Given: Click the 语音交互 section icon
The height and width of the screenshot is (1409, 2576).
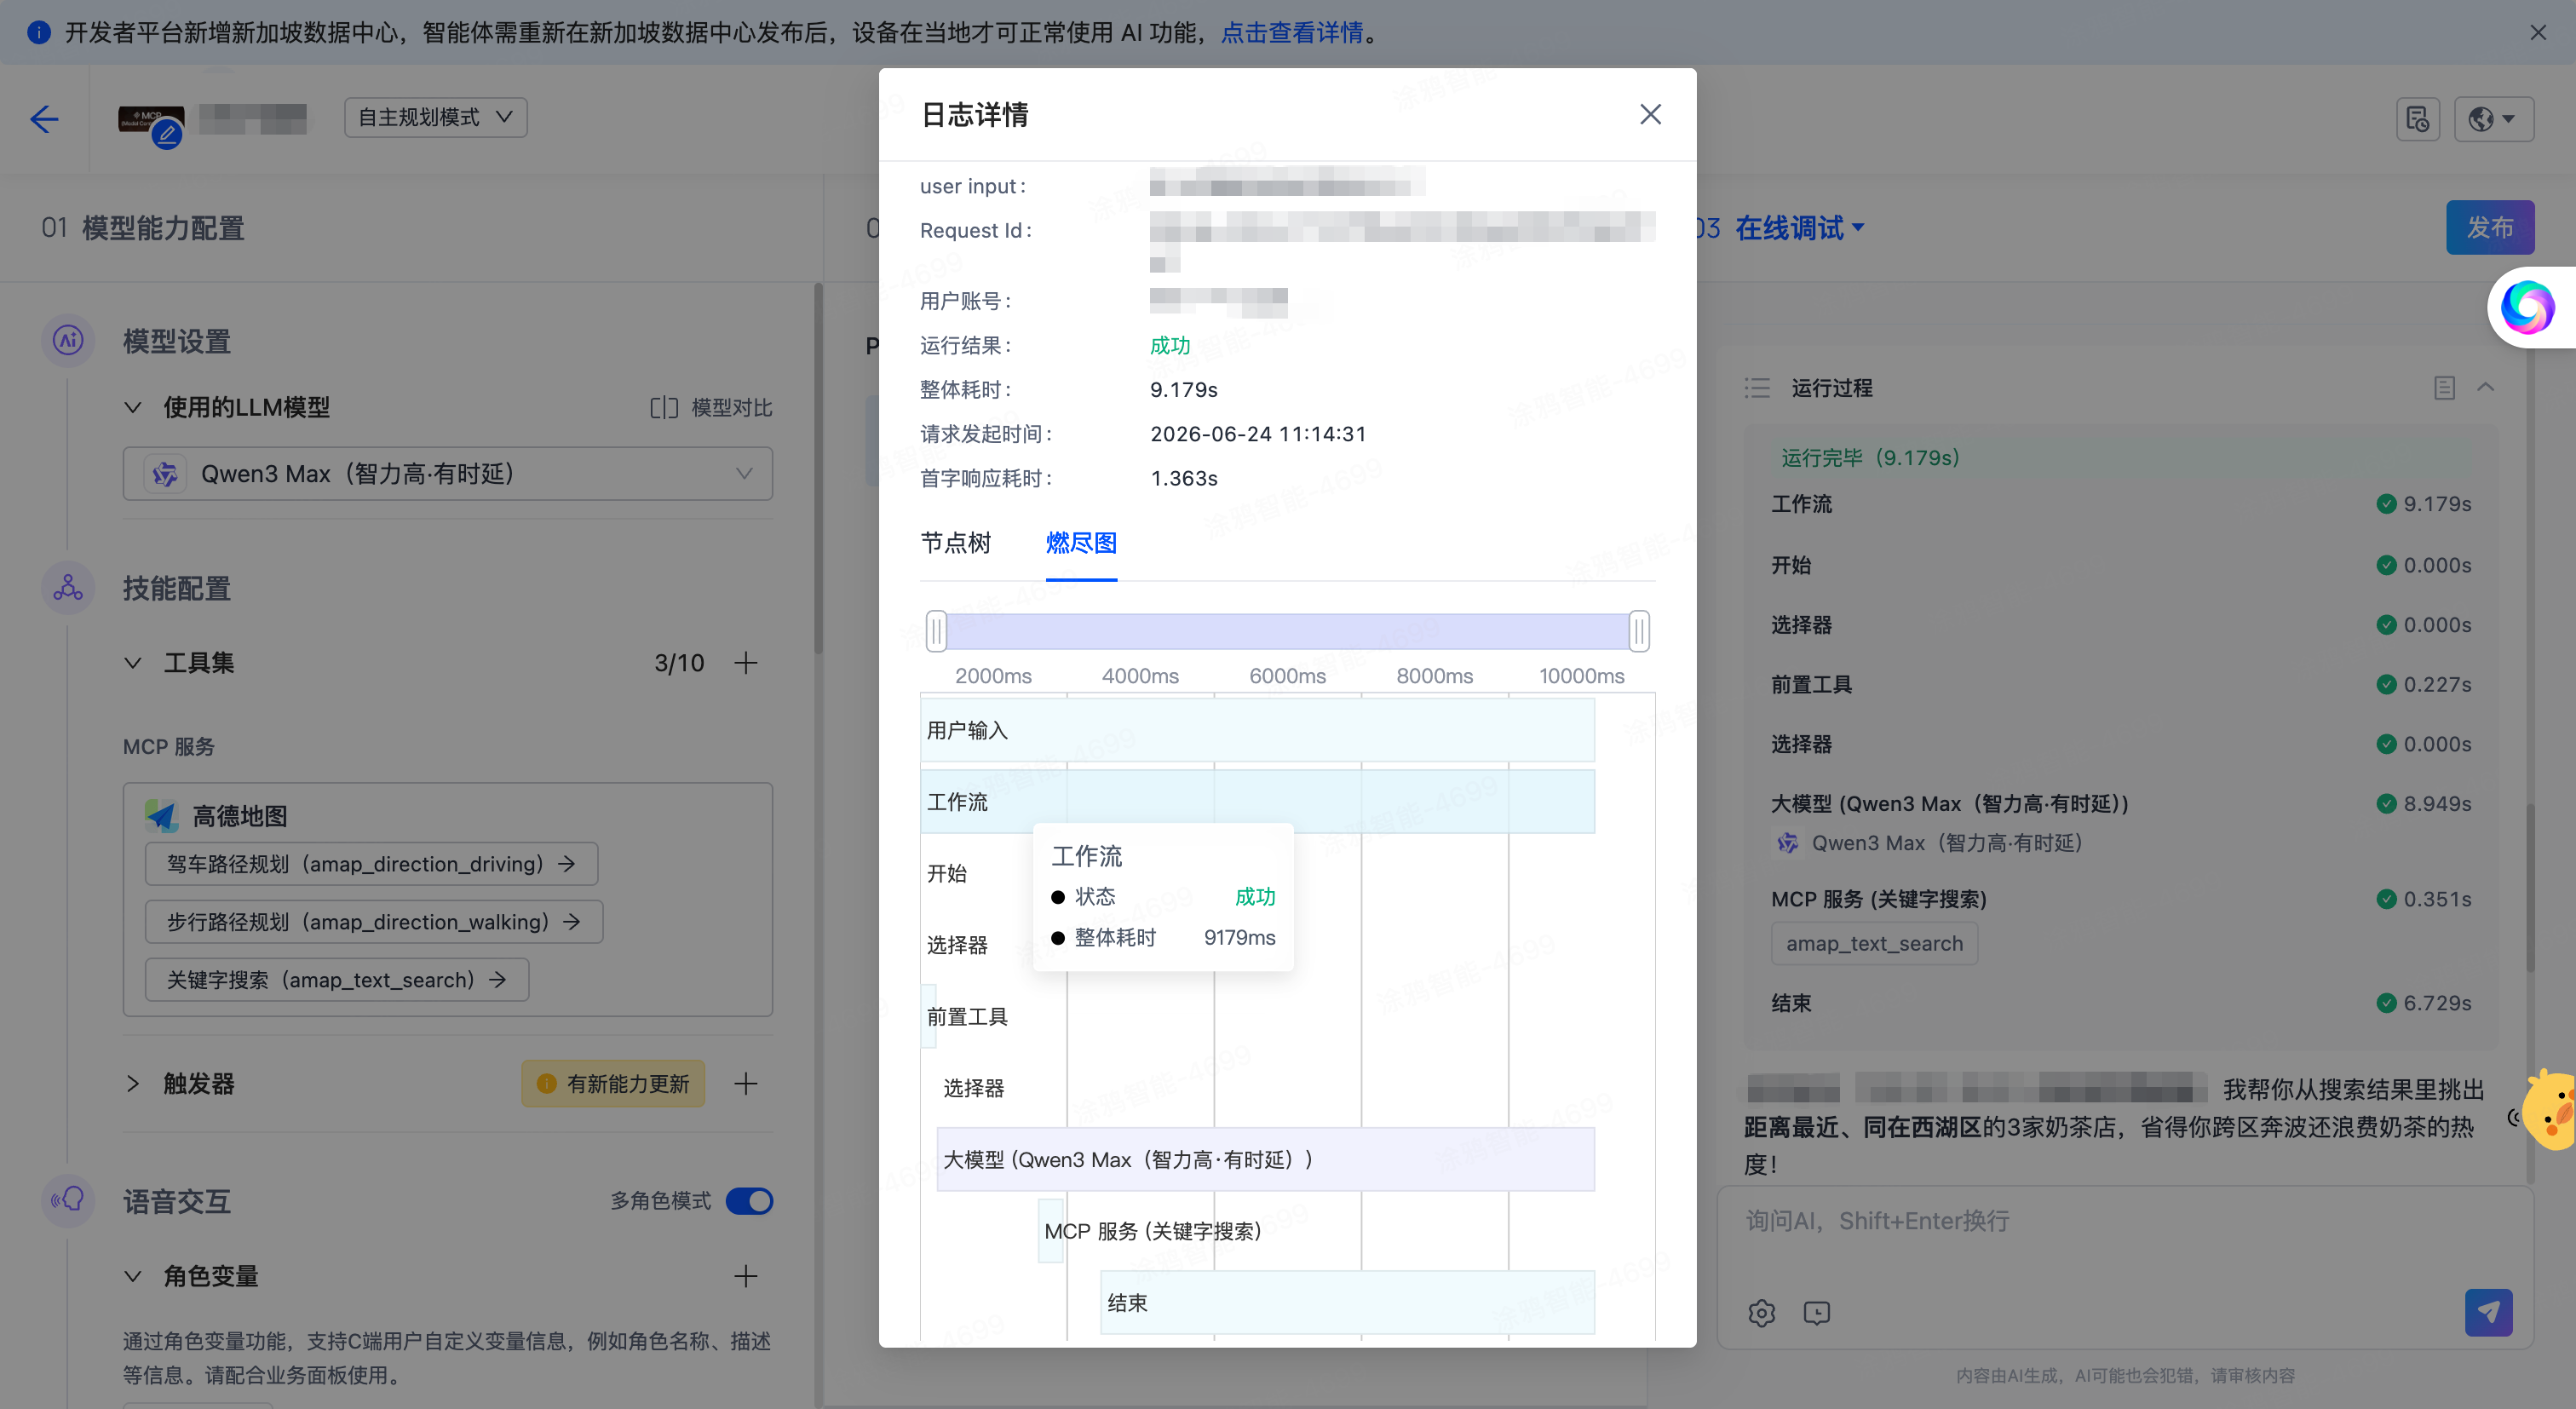Looking at the screenshot, I should click(x=68, y=1199).
